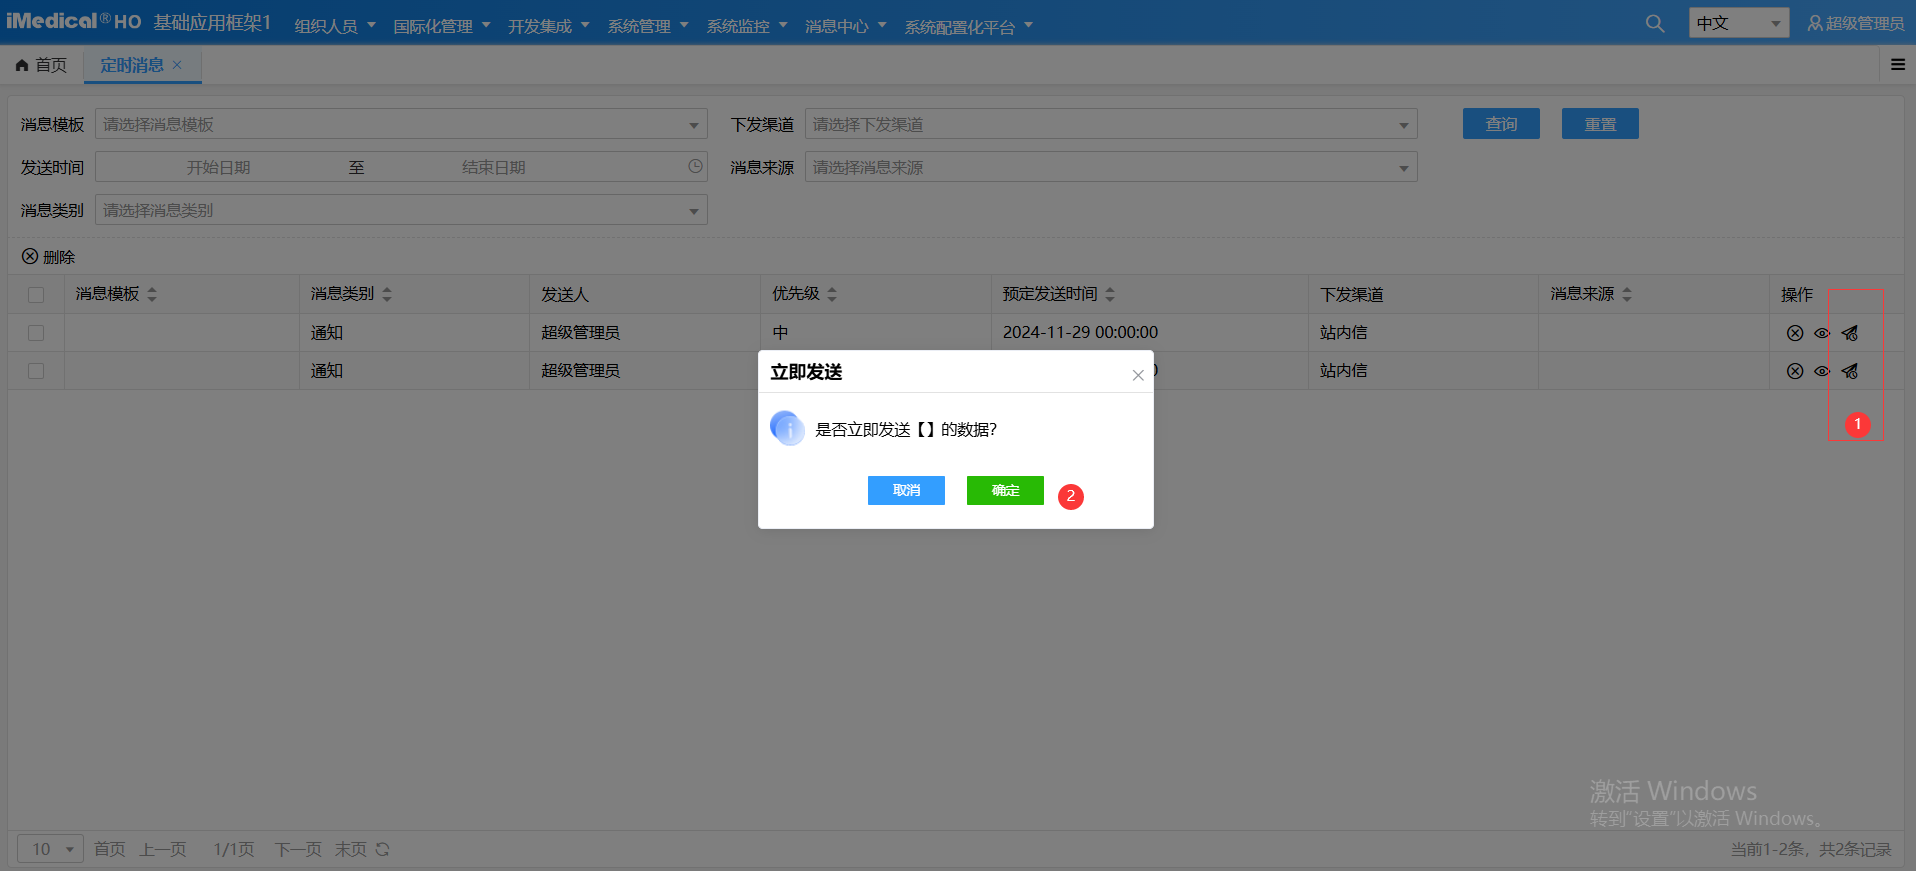
Task: Check the first row checkbox
Action: [x=36, y=333]
